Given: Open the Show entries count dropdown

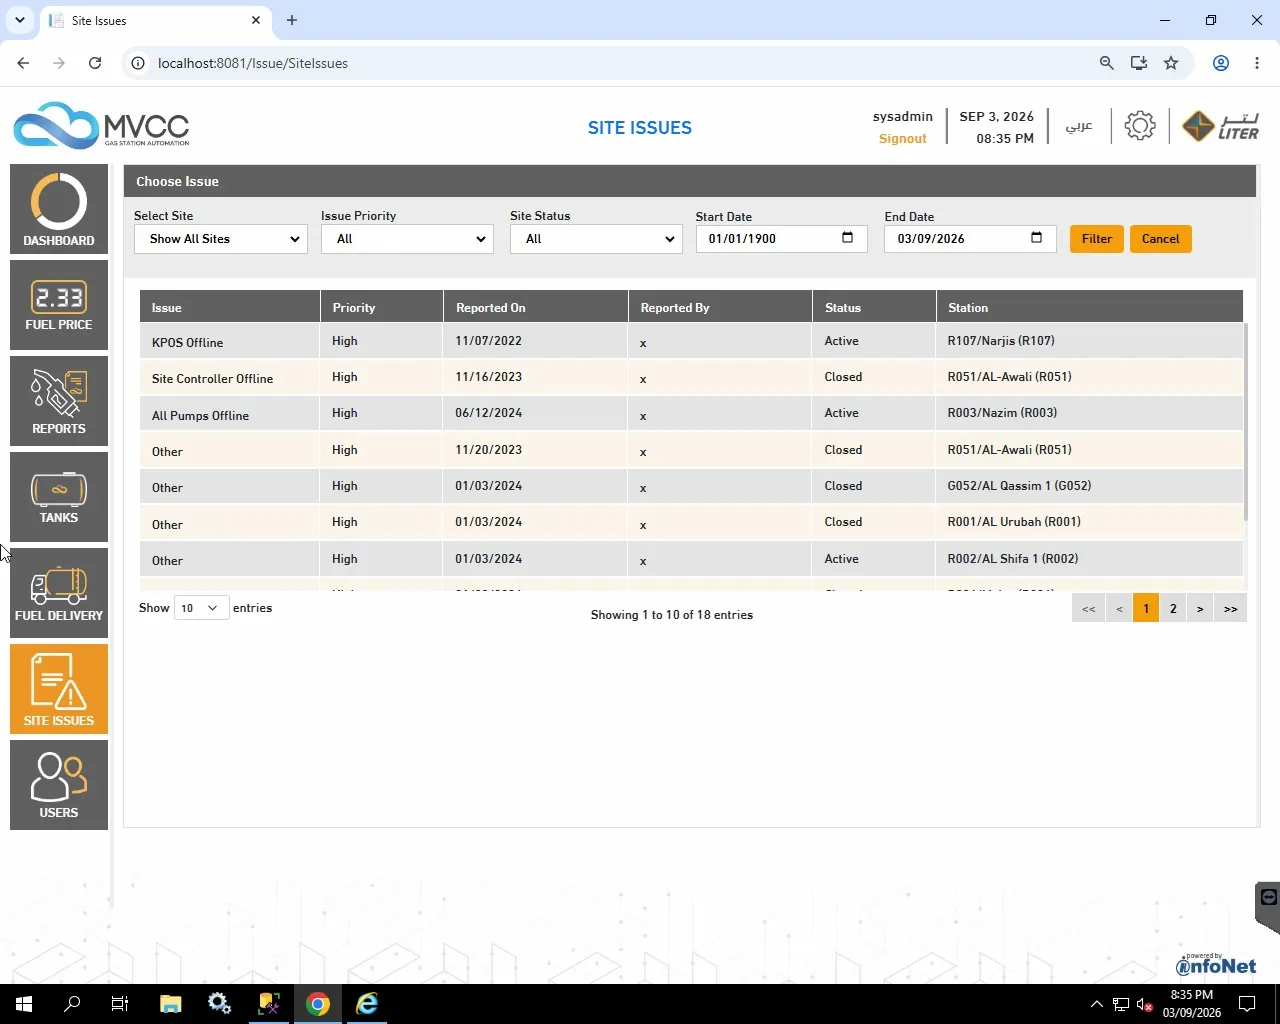Looking at the screenshot, I should click(x=201, y=608).
